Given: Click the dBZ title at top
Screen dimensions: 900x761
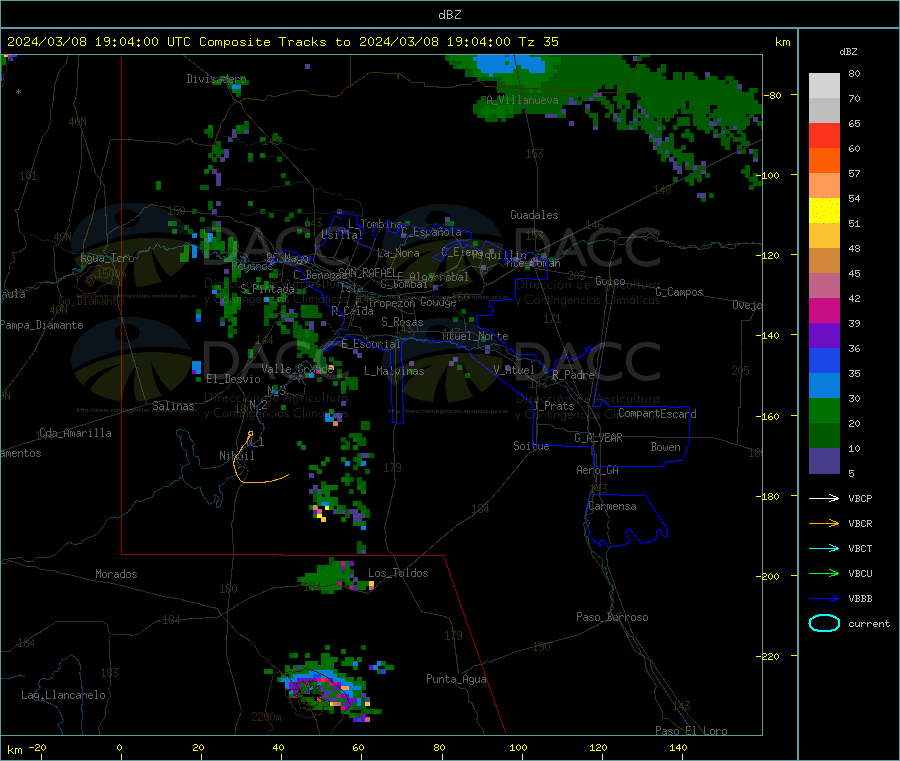Looking at the screenshot, I should pos(449,15).
